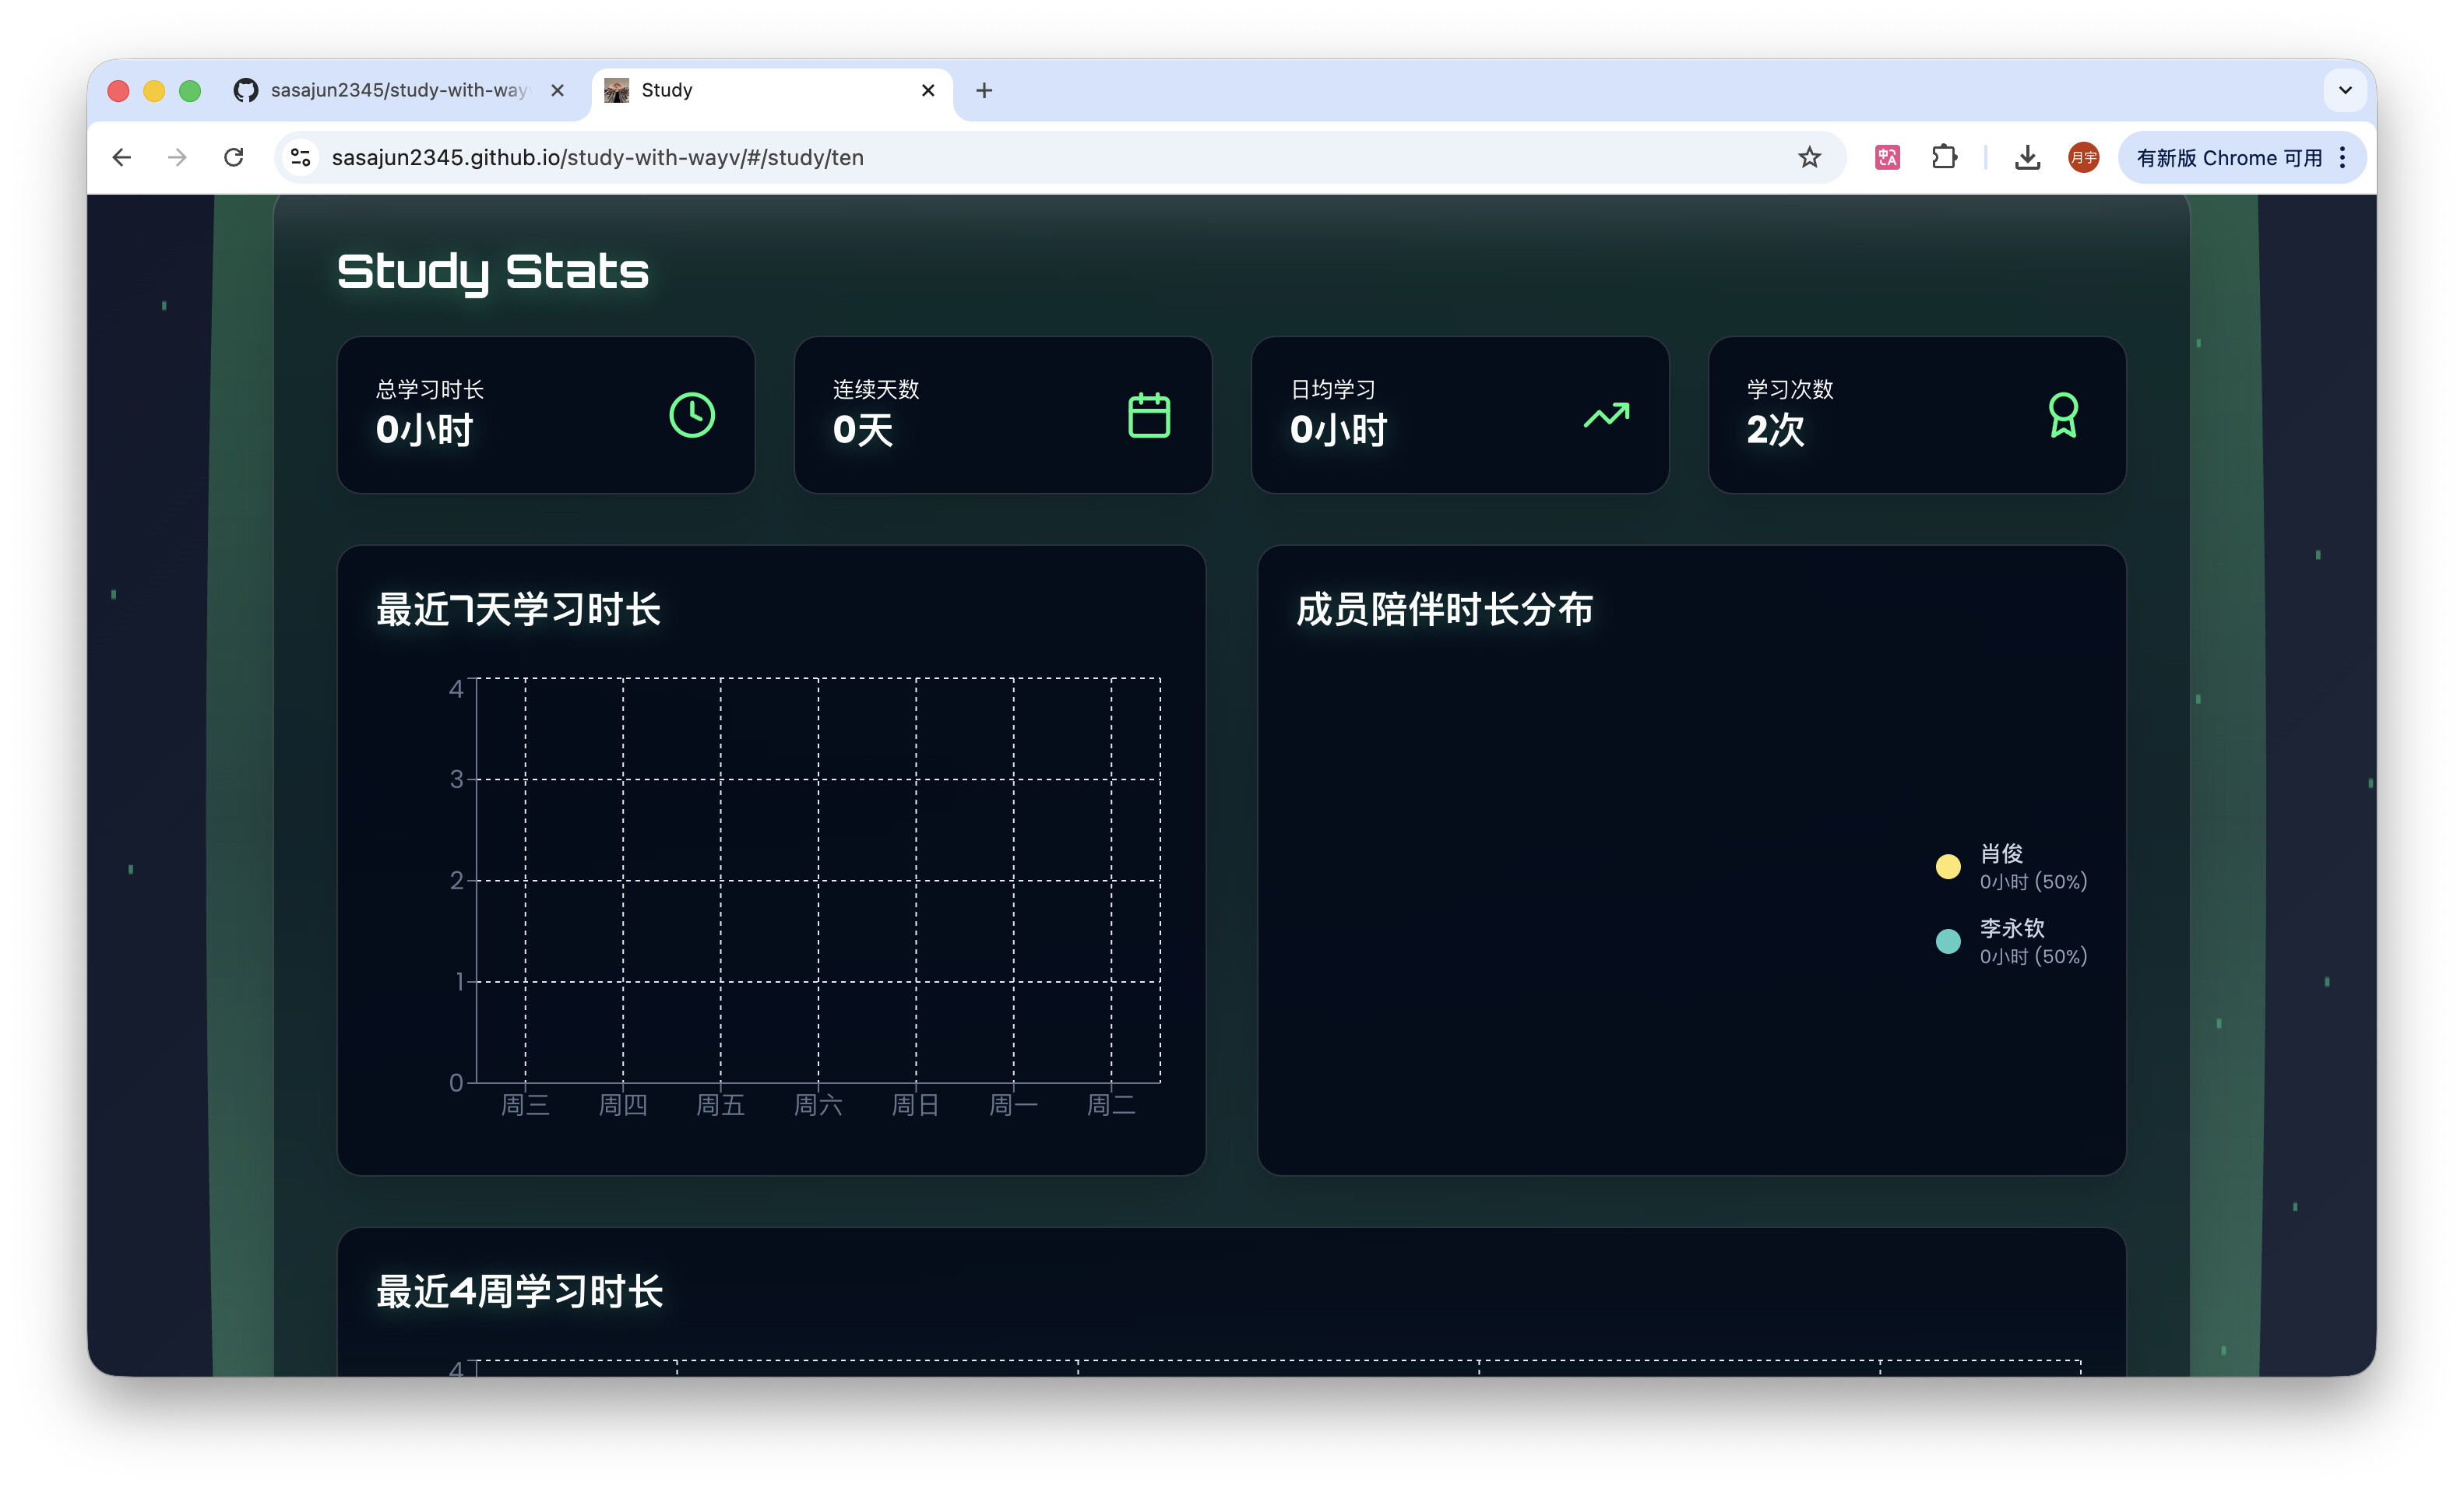Open the Google Translate extension icon

[1887, 157]
